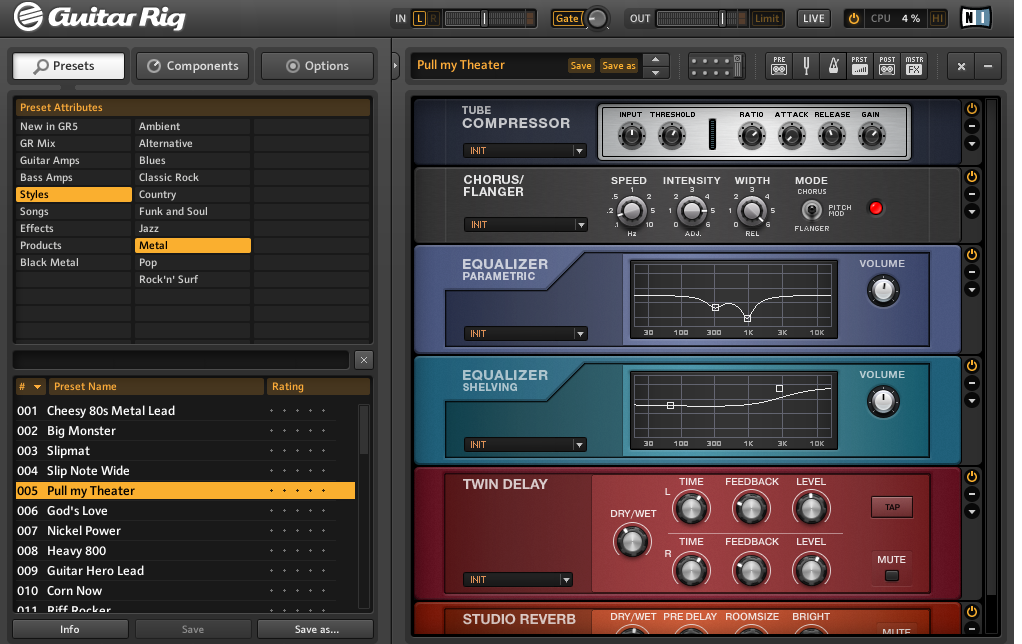Clear the preset search with the X icon
The width and height of the screenshot is (1022, 644).
pyautogui.click(x=364, y=360)
